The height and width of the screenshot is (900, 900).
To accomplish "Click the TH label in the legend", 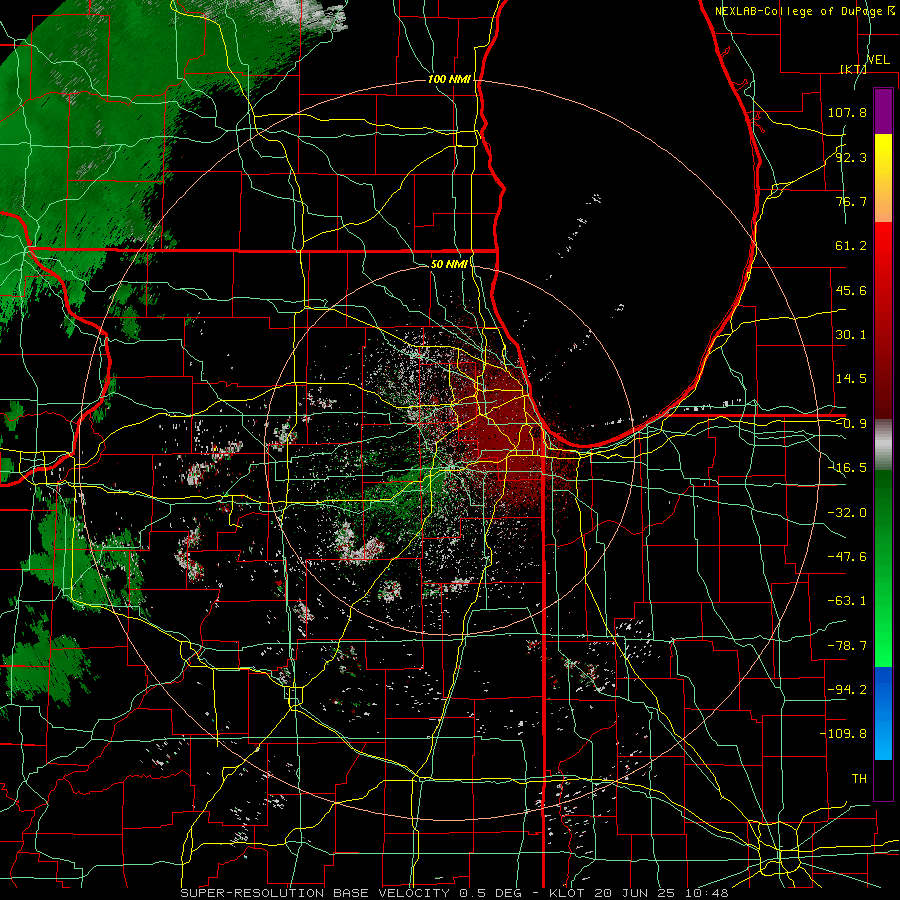I will [859, 779].
